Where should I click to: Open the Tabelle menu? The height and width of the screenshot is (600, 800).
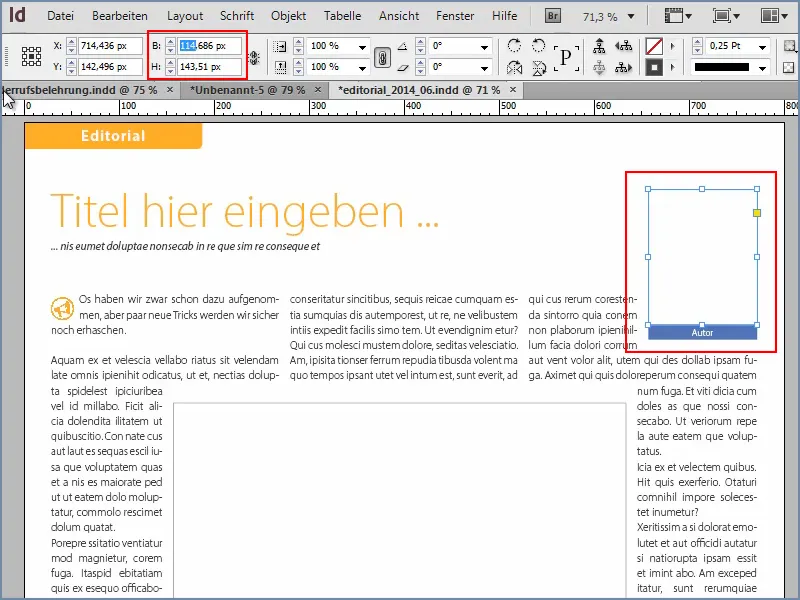click(x=342, y=15)
